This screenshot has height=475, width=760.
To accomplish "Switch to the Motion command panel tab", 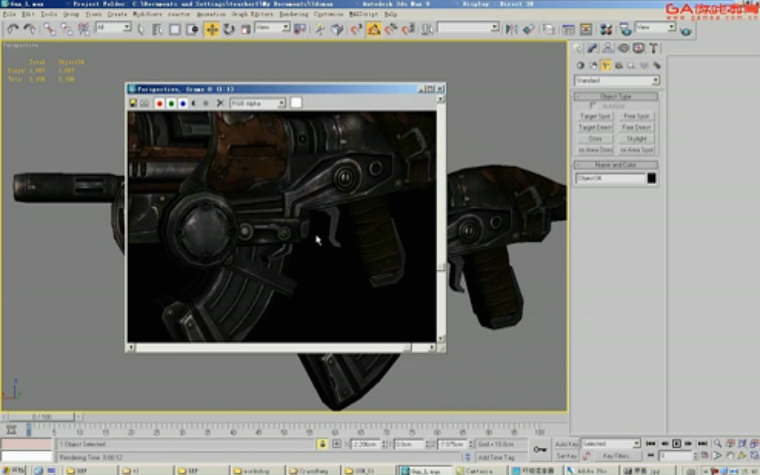I will (x=623, y=48).
